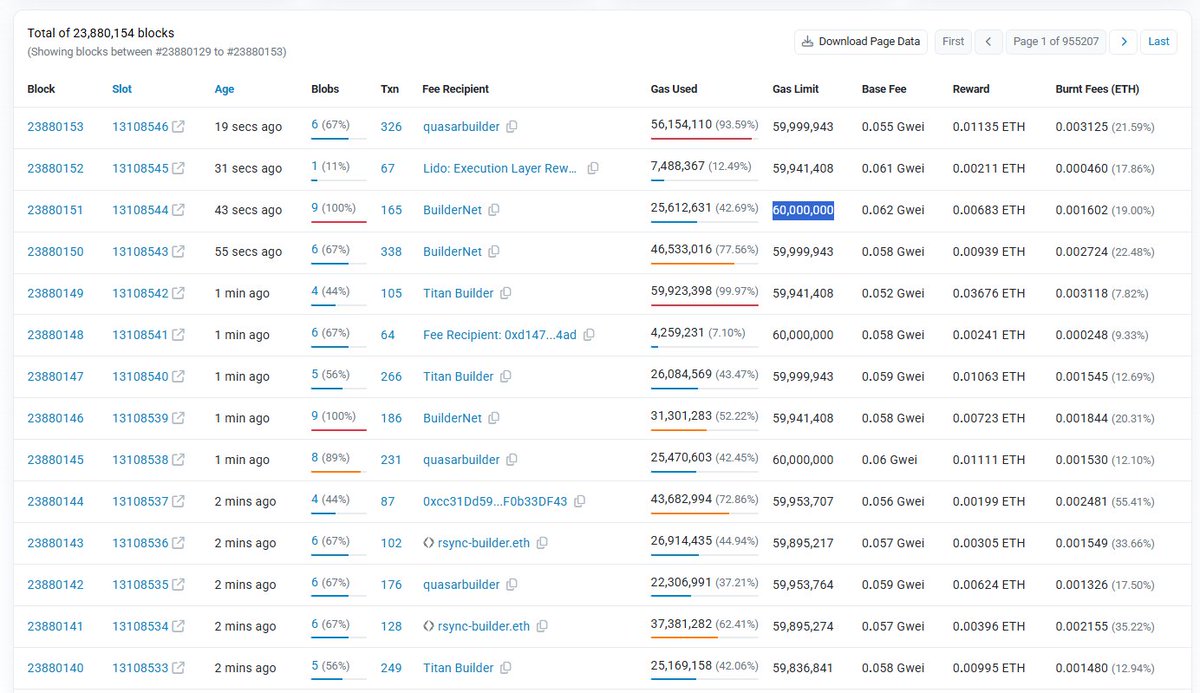Click reward 0.03676 ETH
Image resolution: width=1200 pixels, height=693 pixels.
pos(989,293)
